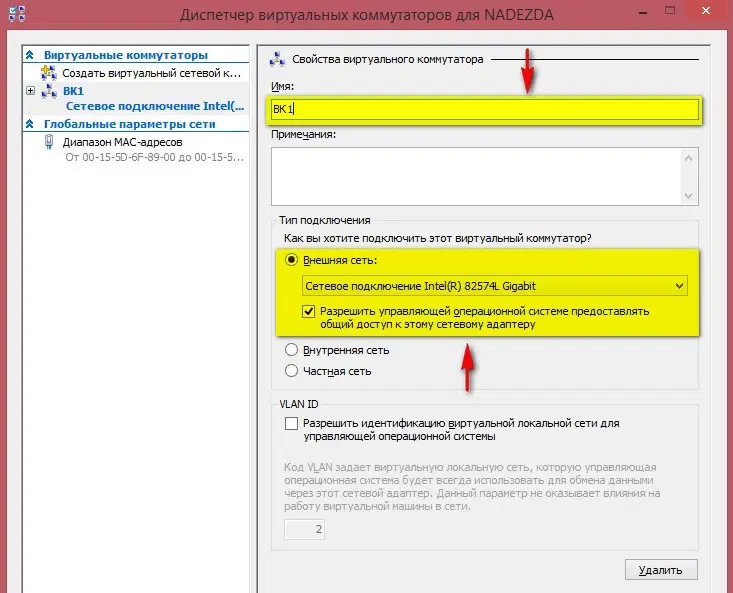Select the ВК1 switch in the tree
Viewport: 733px width, 593px height.
point(73,91)
